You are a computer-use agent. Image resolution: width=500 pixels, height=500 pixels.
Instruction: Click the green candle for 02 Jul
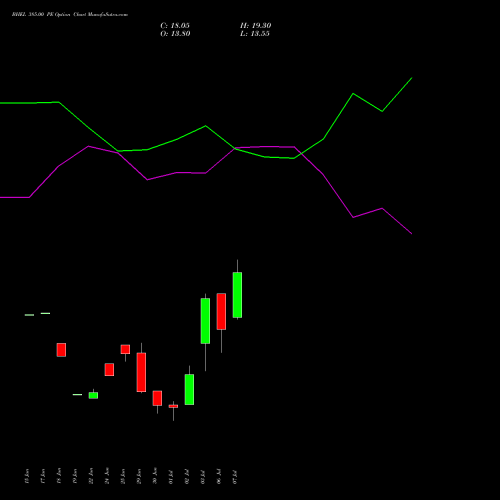point(189,389)
